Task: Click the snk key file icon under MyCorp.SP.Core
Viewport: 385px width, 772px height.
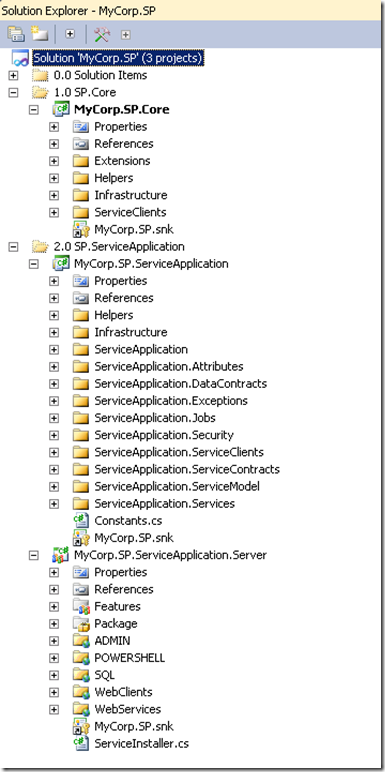Action: (81, 229)
